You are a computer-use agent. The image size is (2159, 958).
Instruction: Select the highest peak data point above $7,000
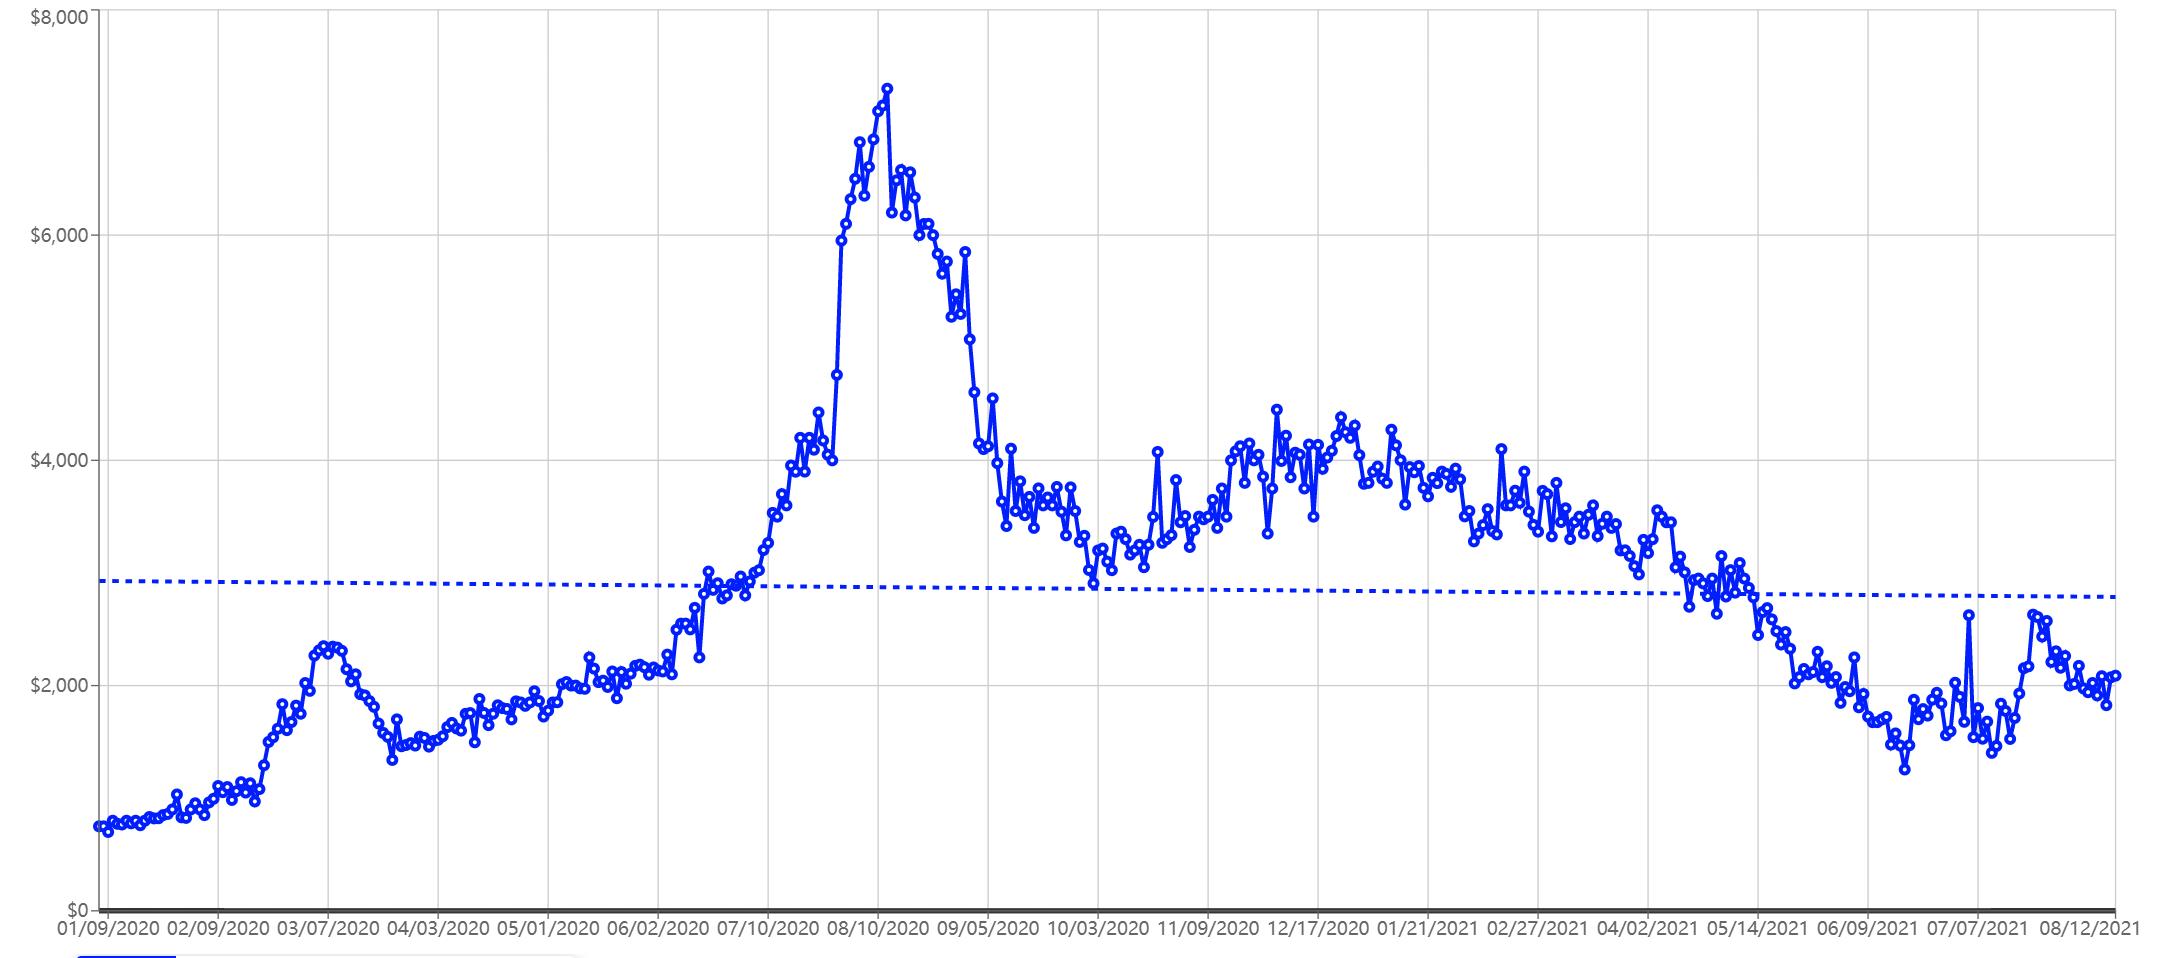887,88
